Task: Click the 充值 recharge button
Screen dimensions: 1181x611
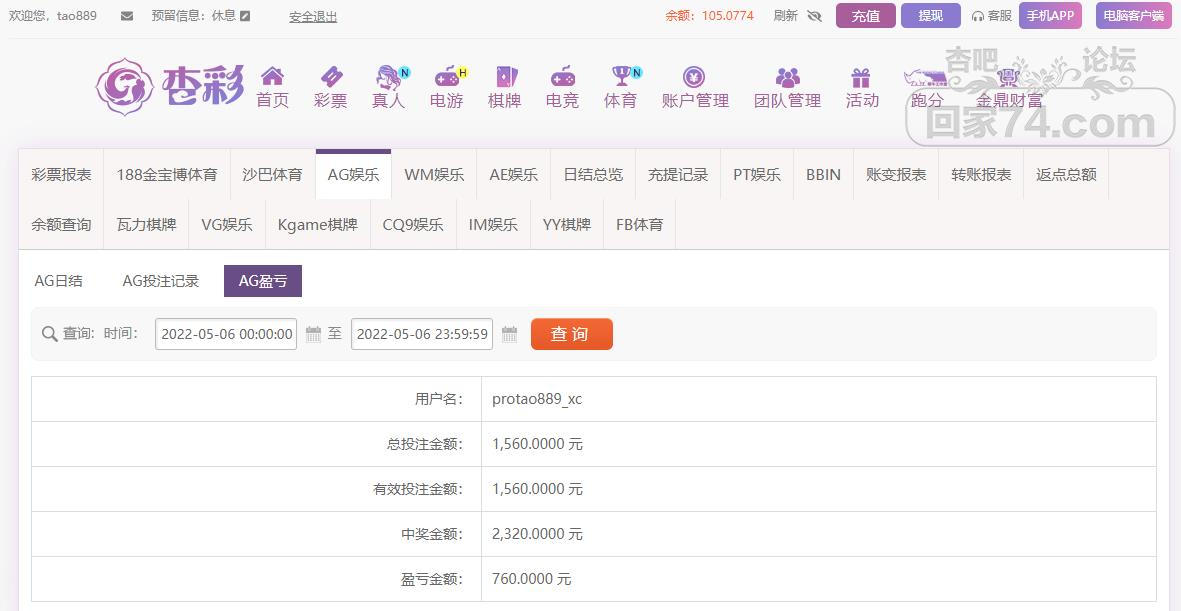Action: 865,16
